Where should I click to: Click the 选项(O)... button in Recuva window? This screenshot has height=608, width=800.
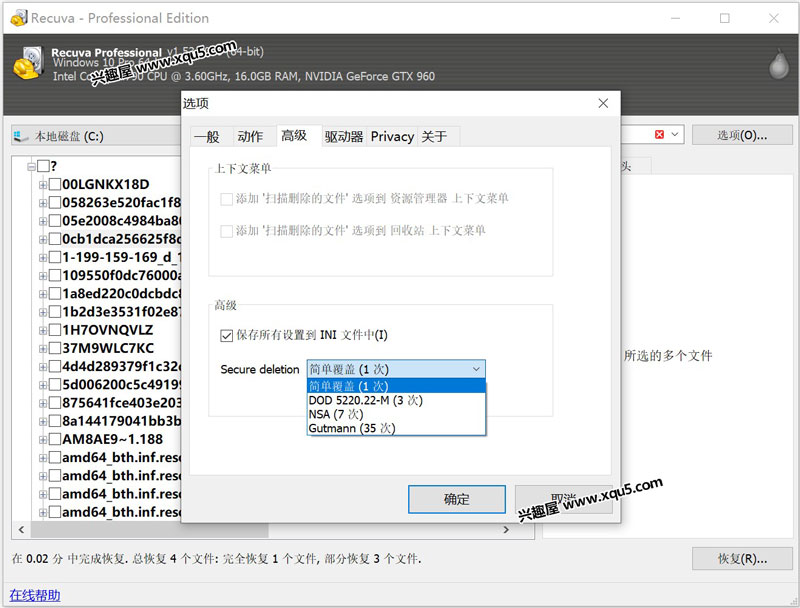pyautogui.click(x=742, y=135)
